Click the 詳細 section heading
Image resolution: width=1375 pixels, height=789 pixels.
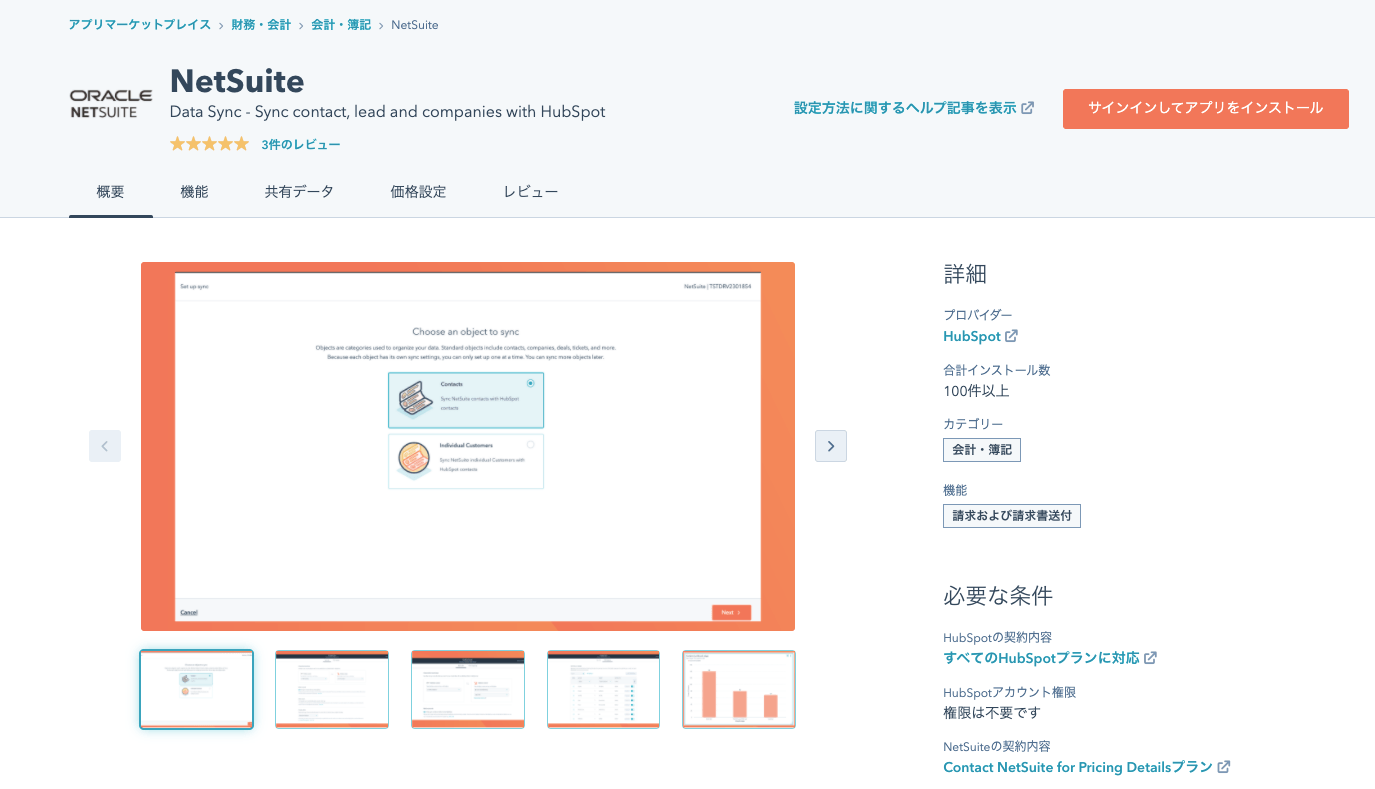(x=966, y=274)
